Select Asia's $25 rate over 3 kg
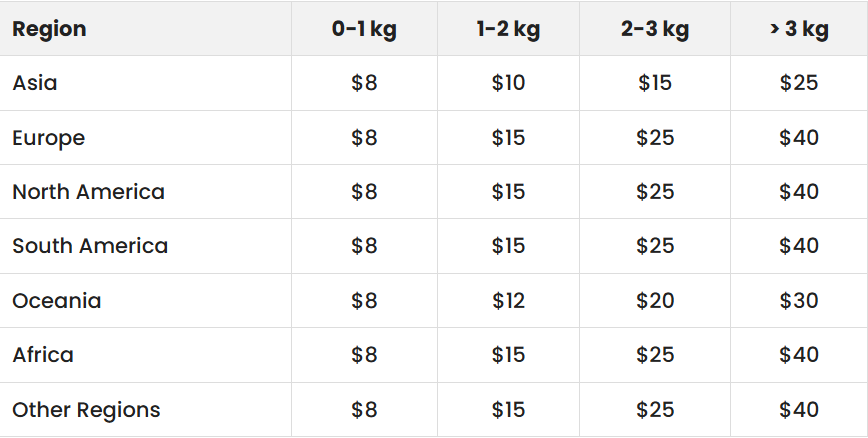This screenshot has width=868, height=438. [799, 83]
